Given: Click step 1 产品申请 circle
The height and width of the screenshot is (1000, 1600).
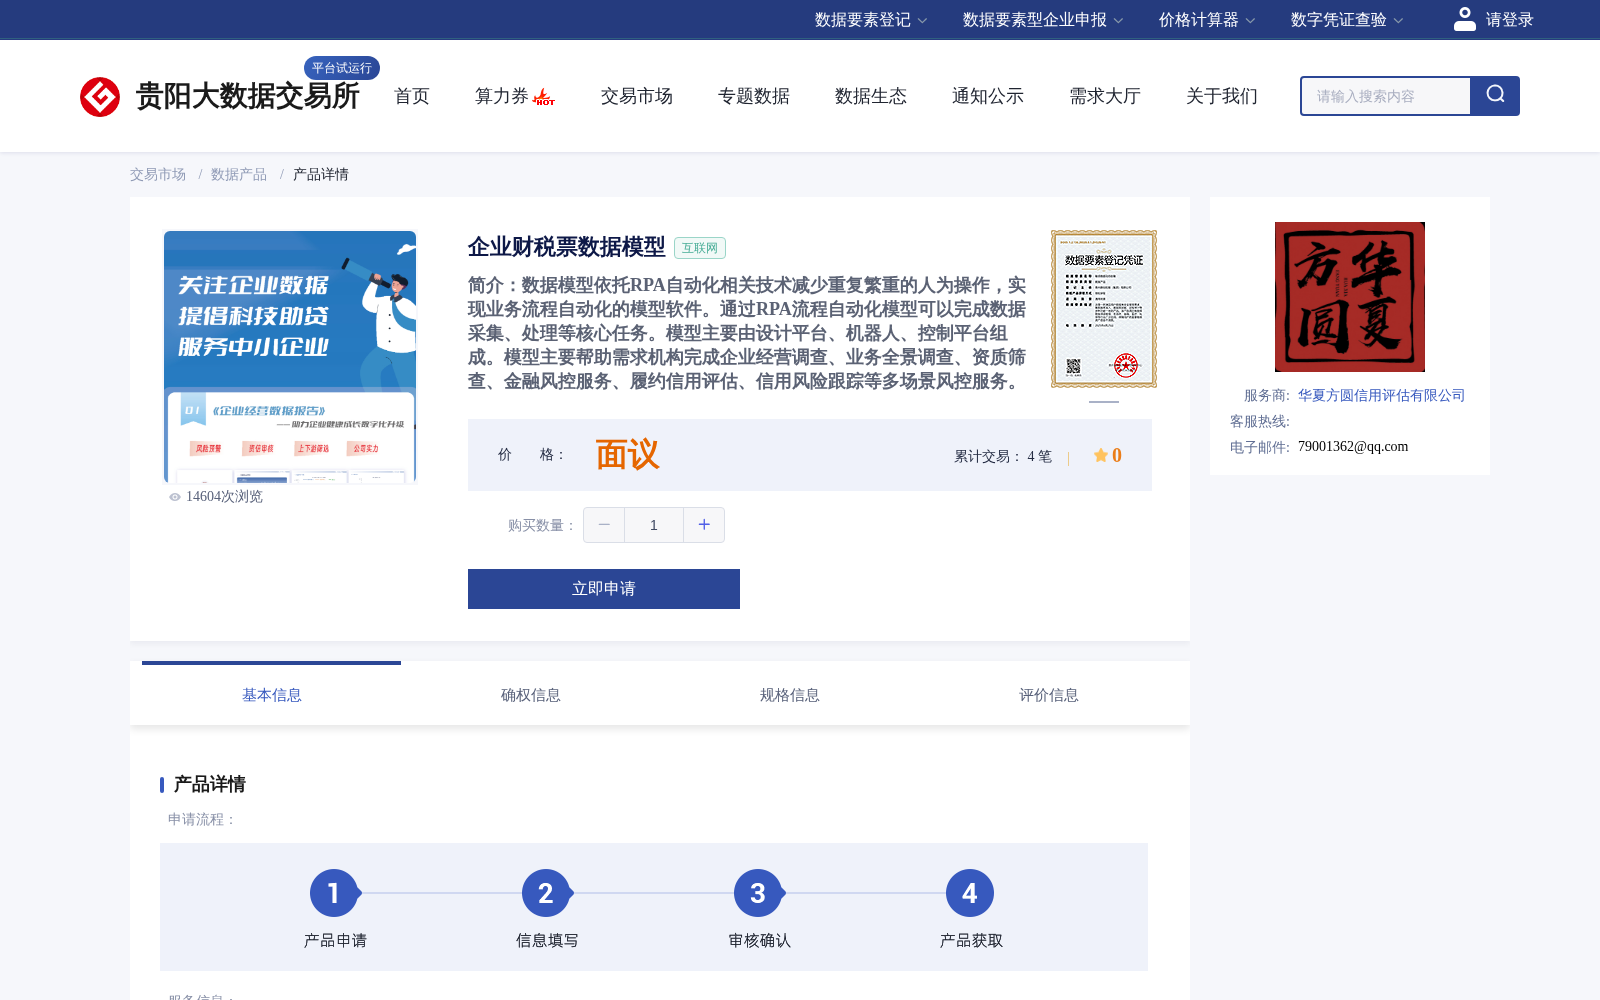Looking at the screenshot, I should 334,893.
